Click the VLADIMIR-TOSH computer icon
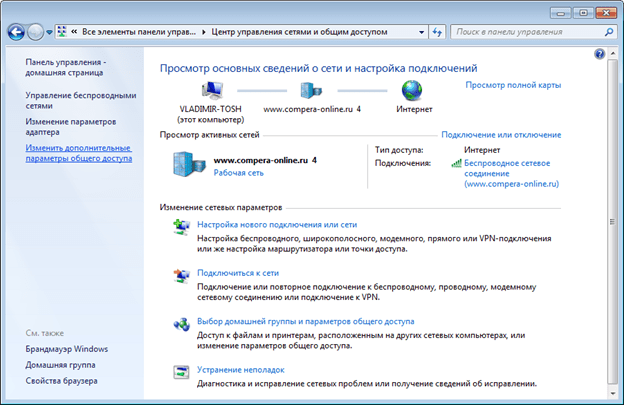This screenshot has width=624, height=405. pyautogui.click(x=212, y=90)
